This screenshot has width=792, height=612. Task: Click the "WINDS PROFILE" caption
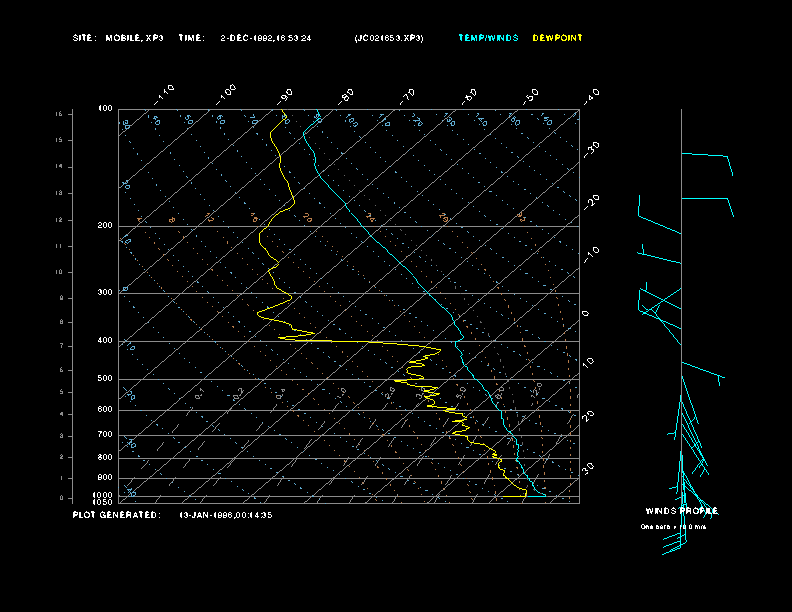681,511
